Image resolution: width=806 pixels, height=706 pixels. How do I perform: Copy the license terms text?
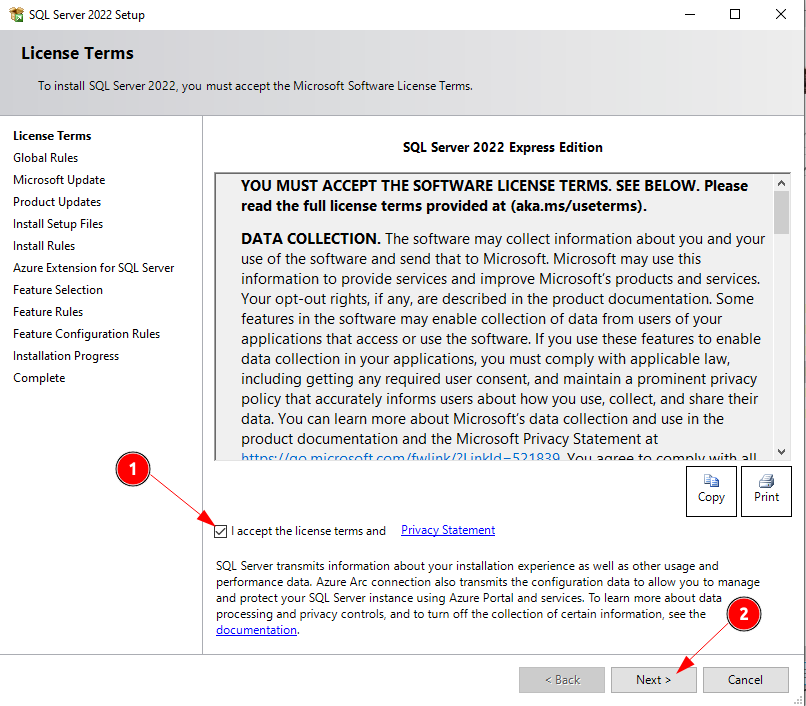(x=711, y=491)
